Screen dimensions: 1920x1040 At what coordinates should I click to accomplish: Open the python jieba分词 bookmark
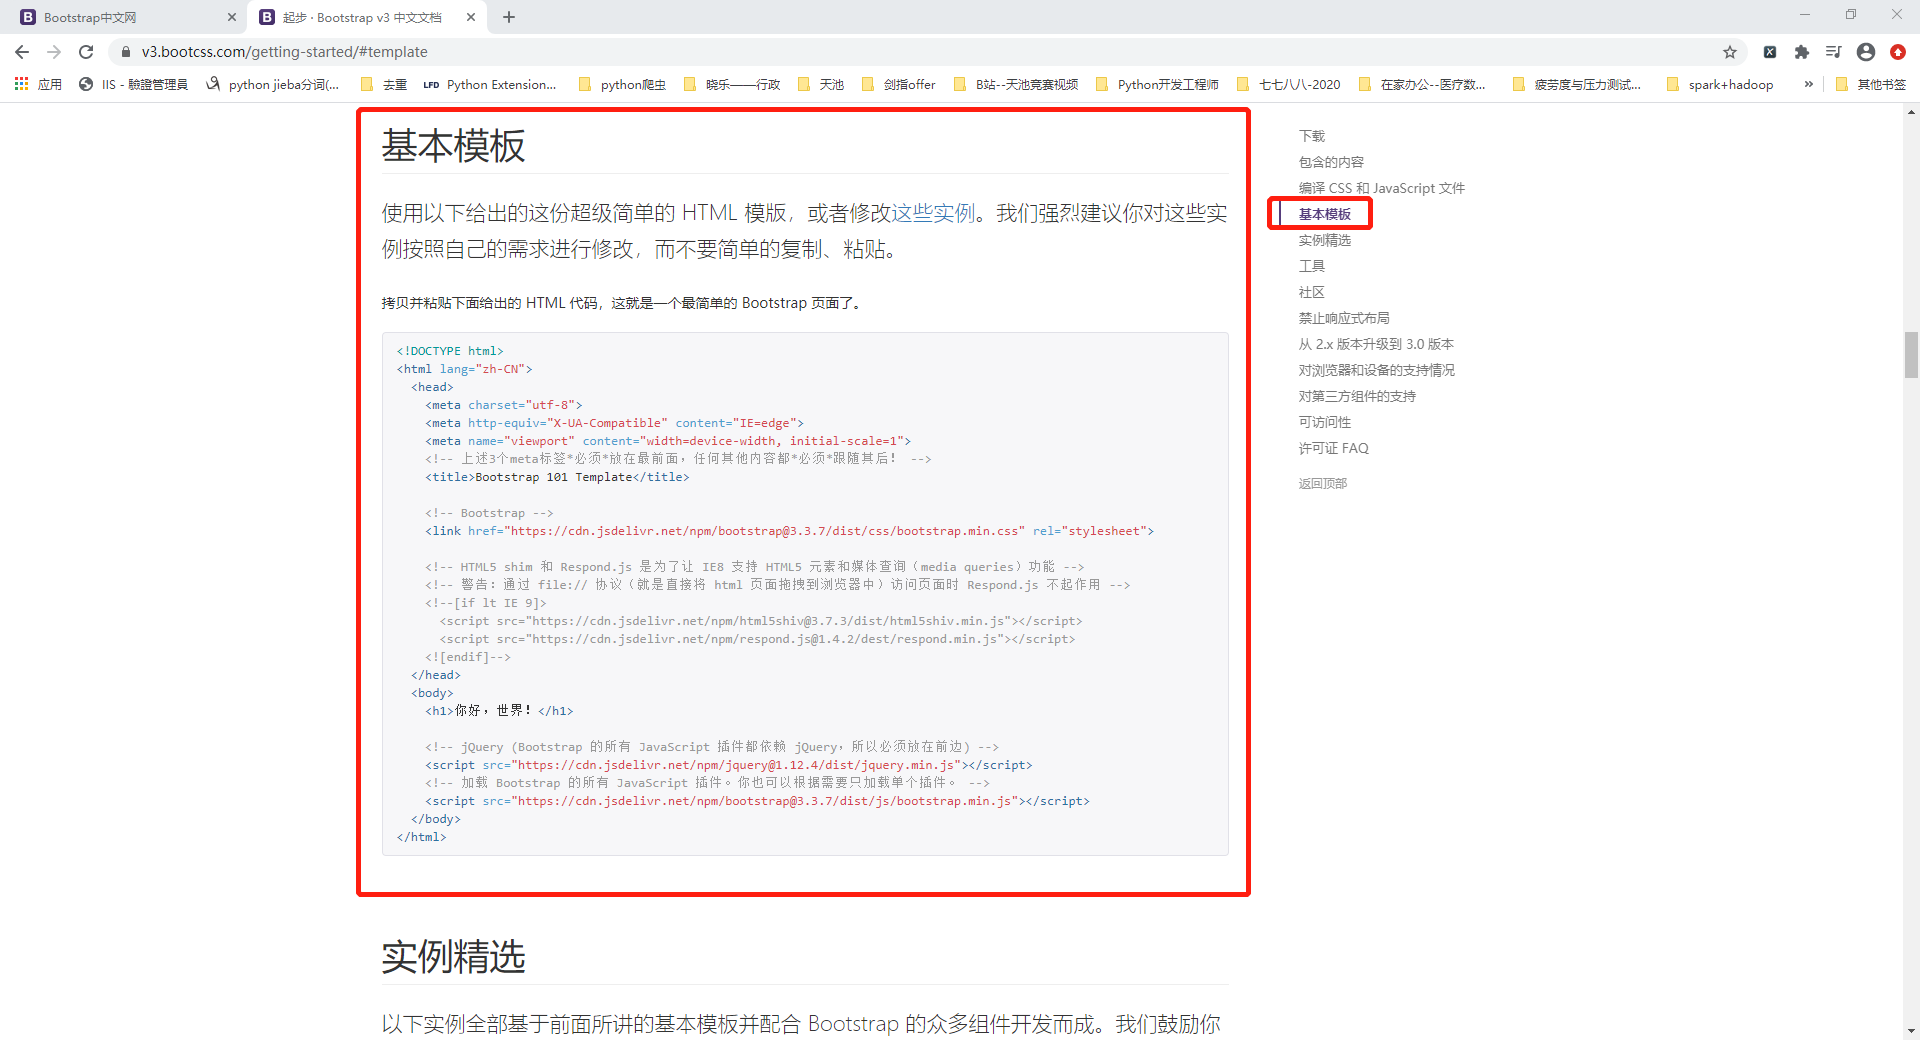click(x=273, y=85)
